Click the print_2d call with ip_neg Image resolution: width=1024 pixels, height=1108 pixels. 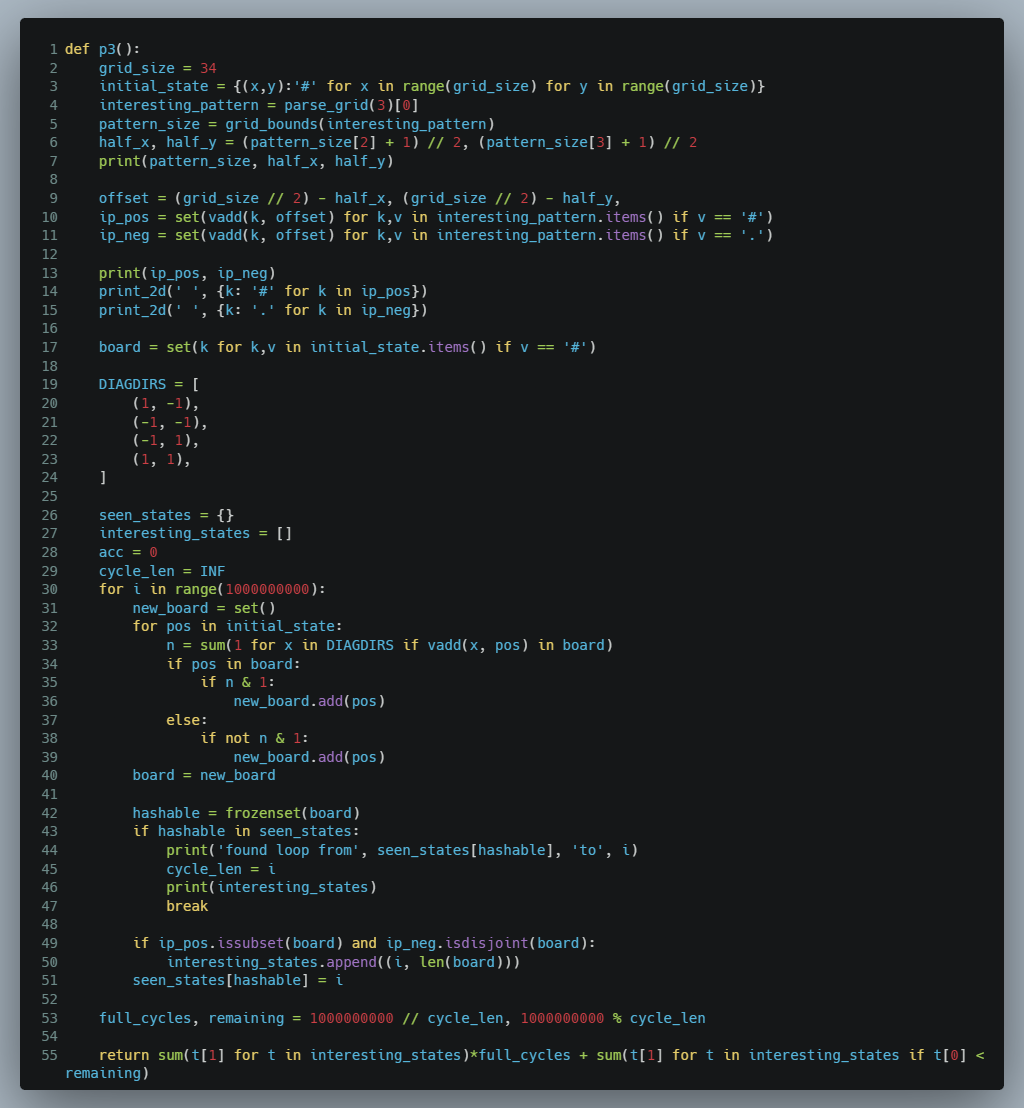tap(263, 310)
